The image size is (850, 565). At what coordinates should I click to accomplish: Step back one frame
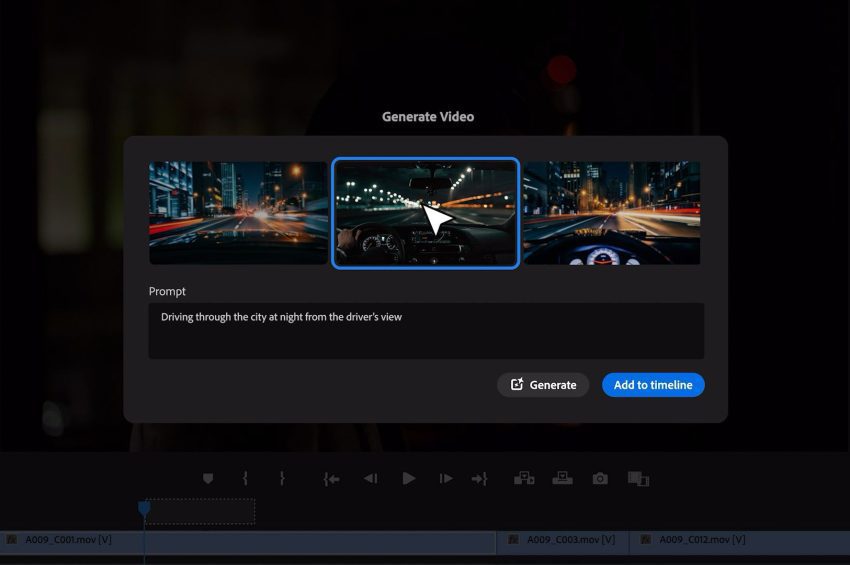coord(370,479)
